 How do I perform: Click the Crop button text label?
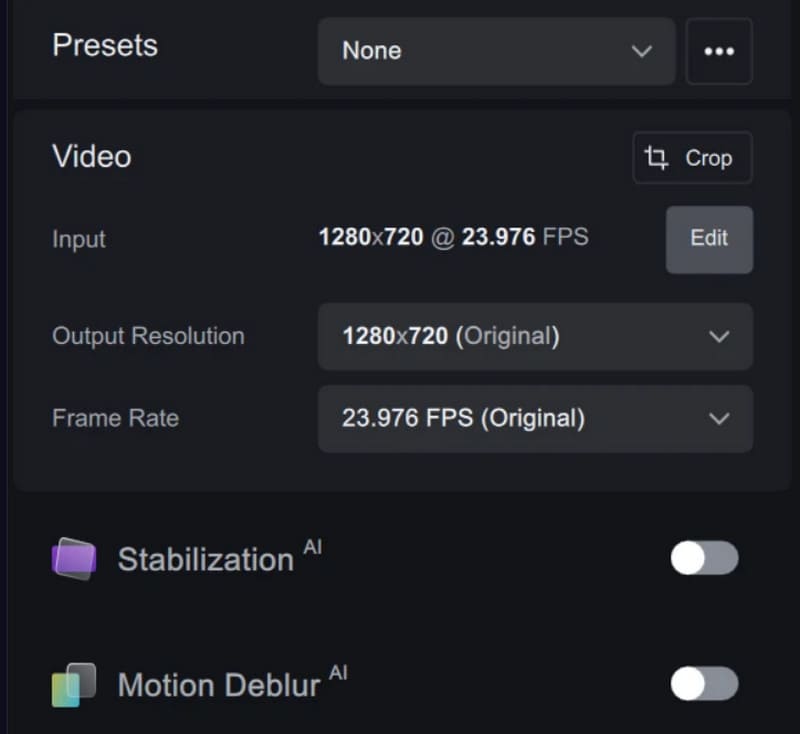[x=708, y=158]
